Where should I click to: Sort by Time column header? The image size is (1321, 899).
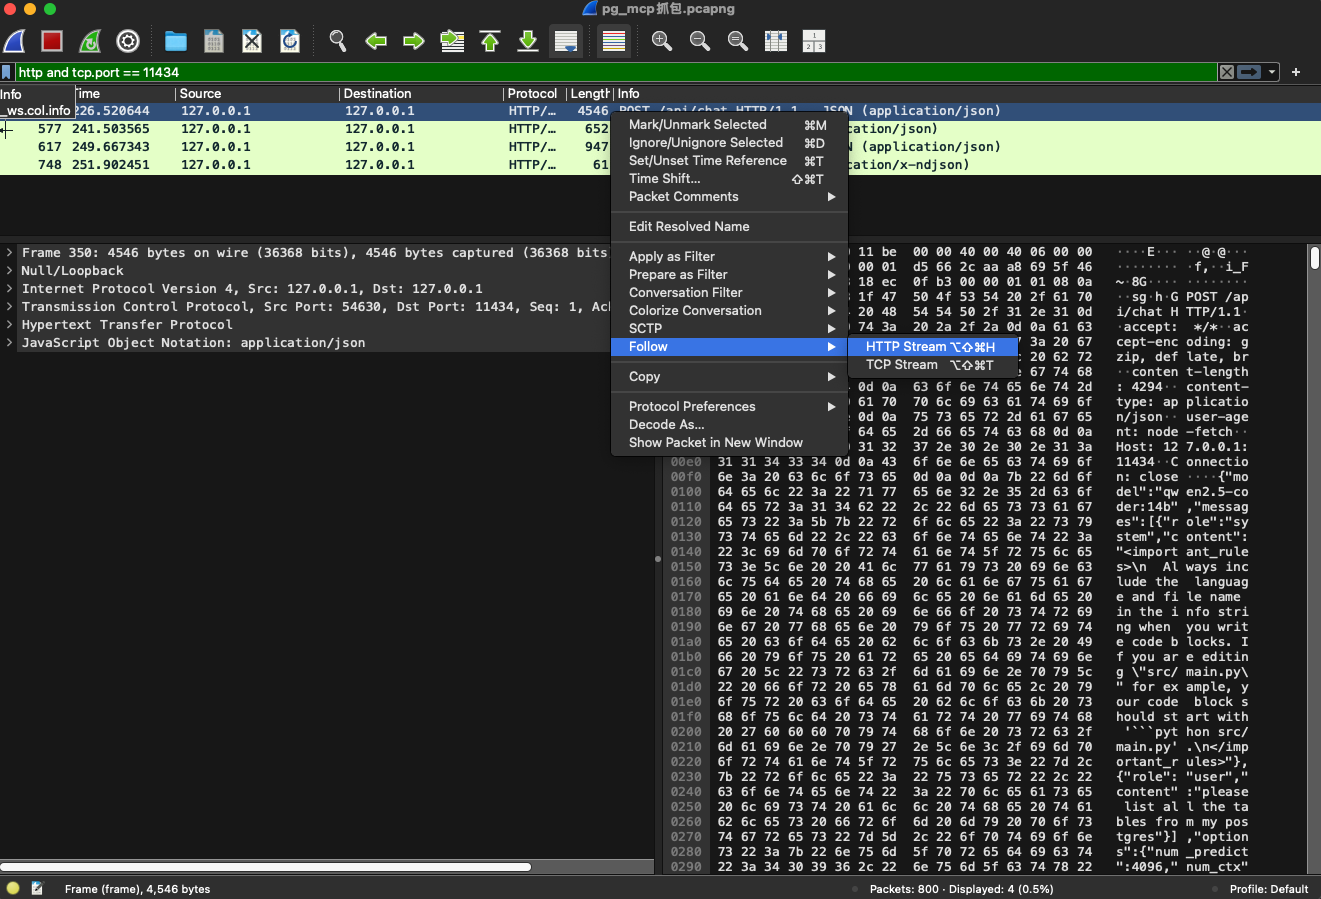click(x=124, y=94)
